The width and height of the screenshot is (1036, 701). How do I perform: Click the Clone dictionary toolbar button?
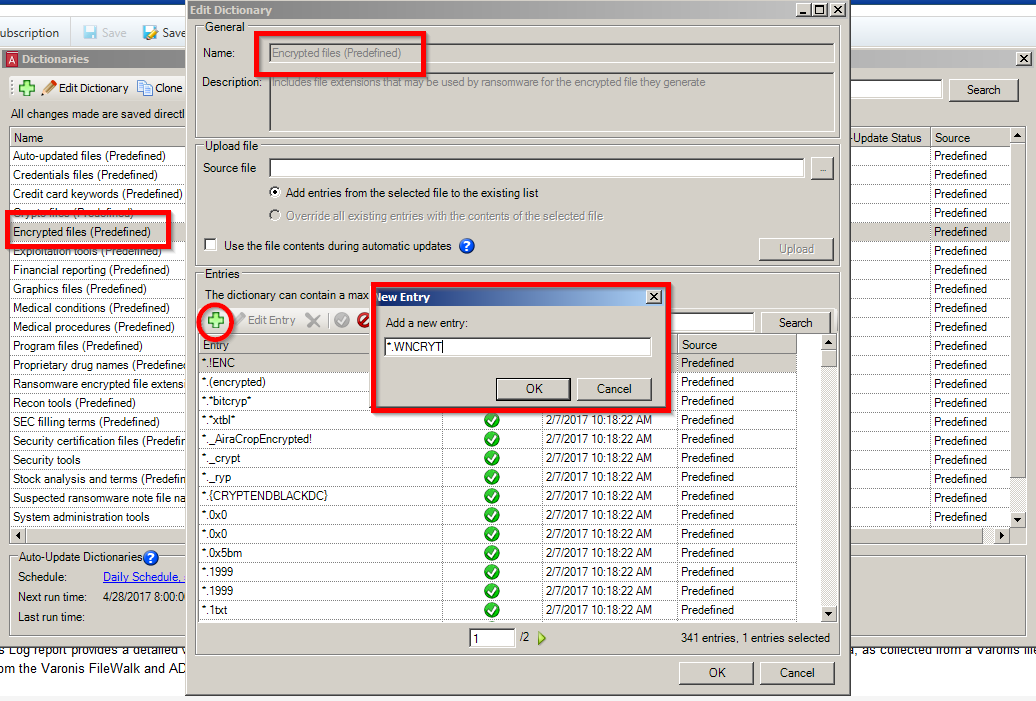pos(160,88)
